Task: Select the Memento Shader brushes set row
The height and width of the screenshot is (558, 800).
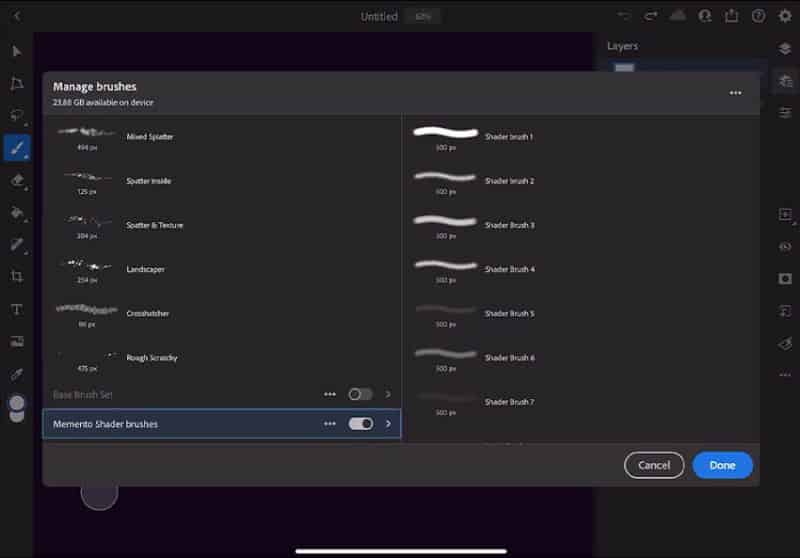Action: point(222,424)
